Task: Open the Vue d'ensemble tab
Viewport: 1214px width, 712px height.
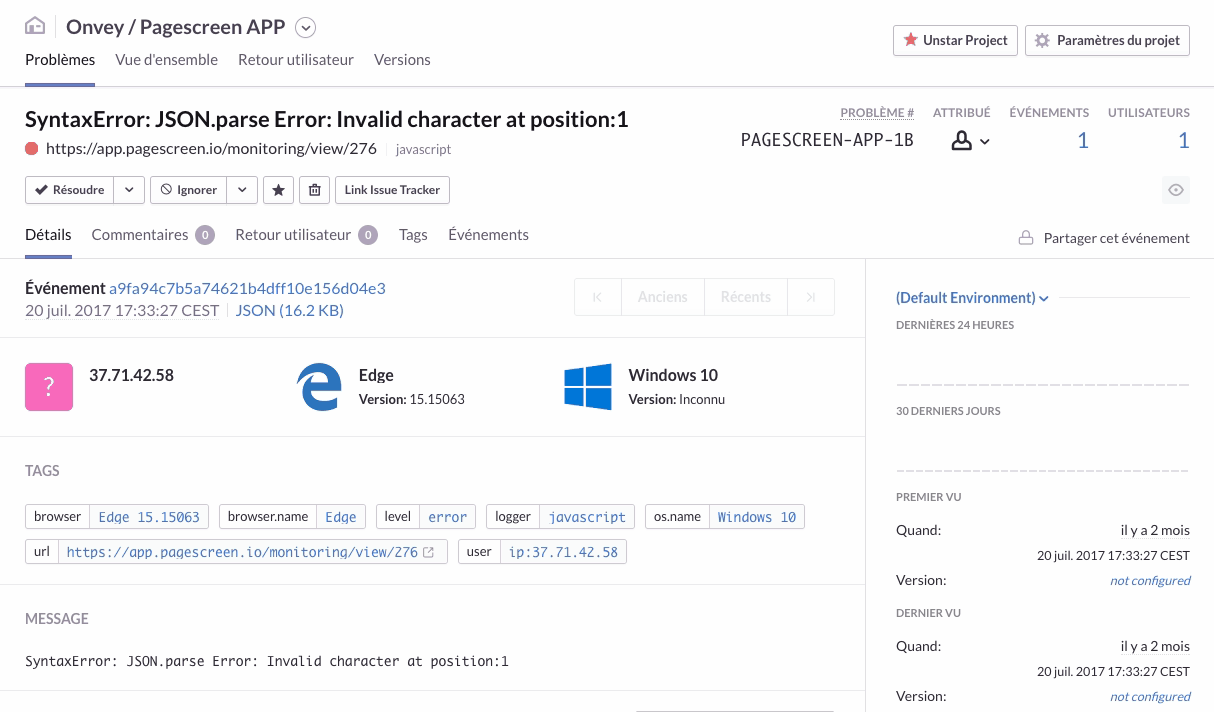Action: click(167, 60)
